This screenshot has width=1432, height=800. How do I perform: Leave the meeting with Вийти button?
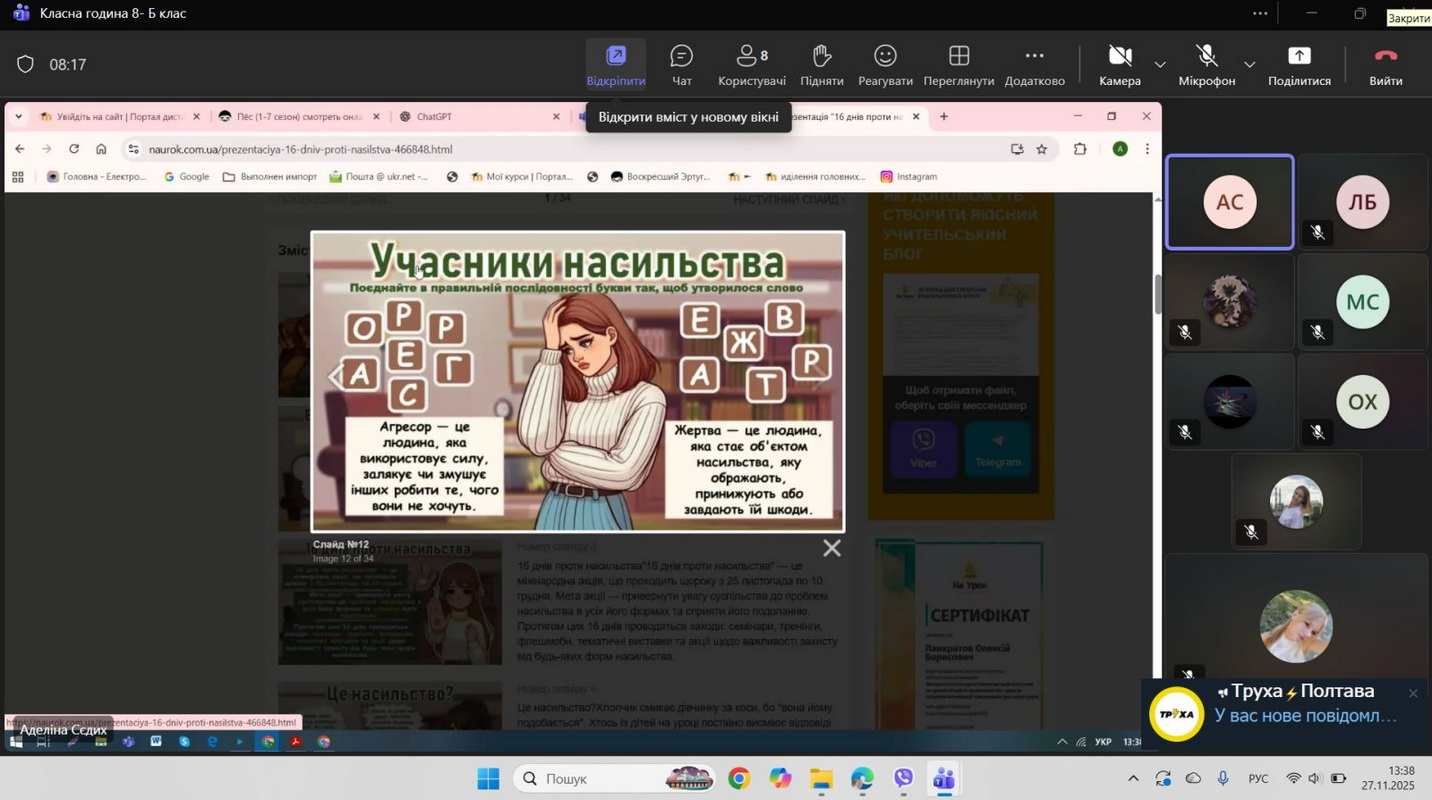click(1385, 65)
